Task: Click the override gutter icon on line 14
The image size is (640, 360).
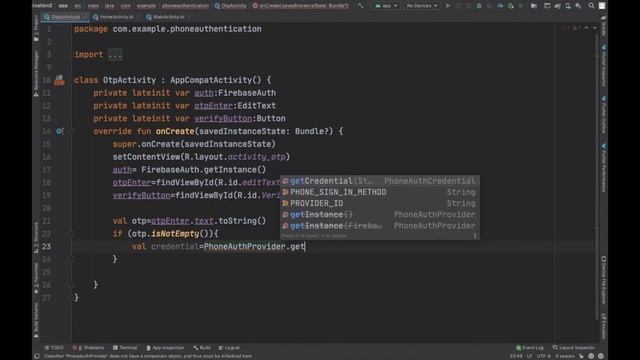Action: point(59,131)
